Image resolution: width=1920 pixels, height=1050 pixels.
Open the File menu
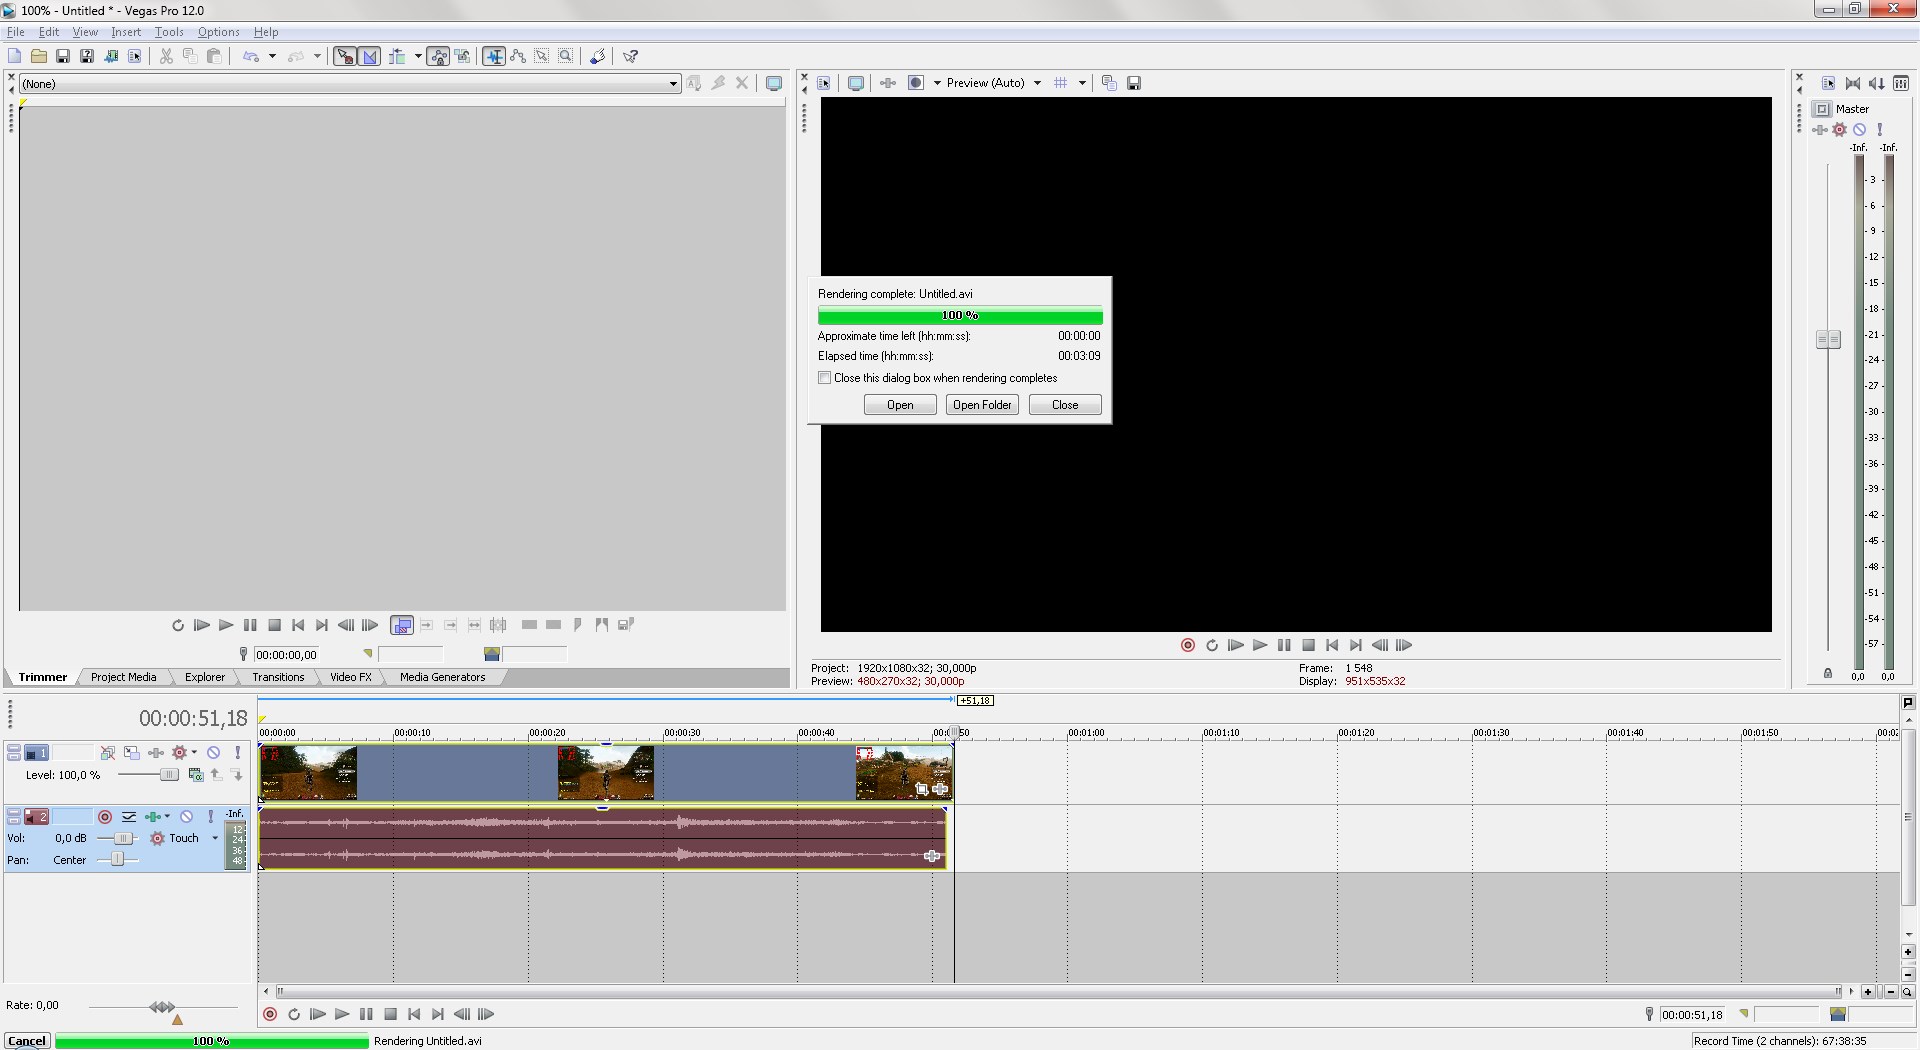pyautogui.click(x=16, y=32)
